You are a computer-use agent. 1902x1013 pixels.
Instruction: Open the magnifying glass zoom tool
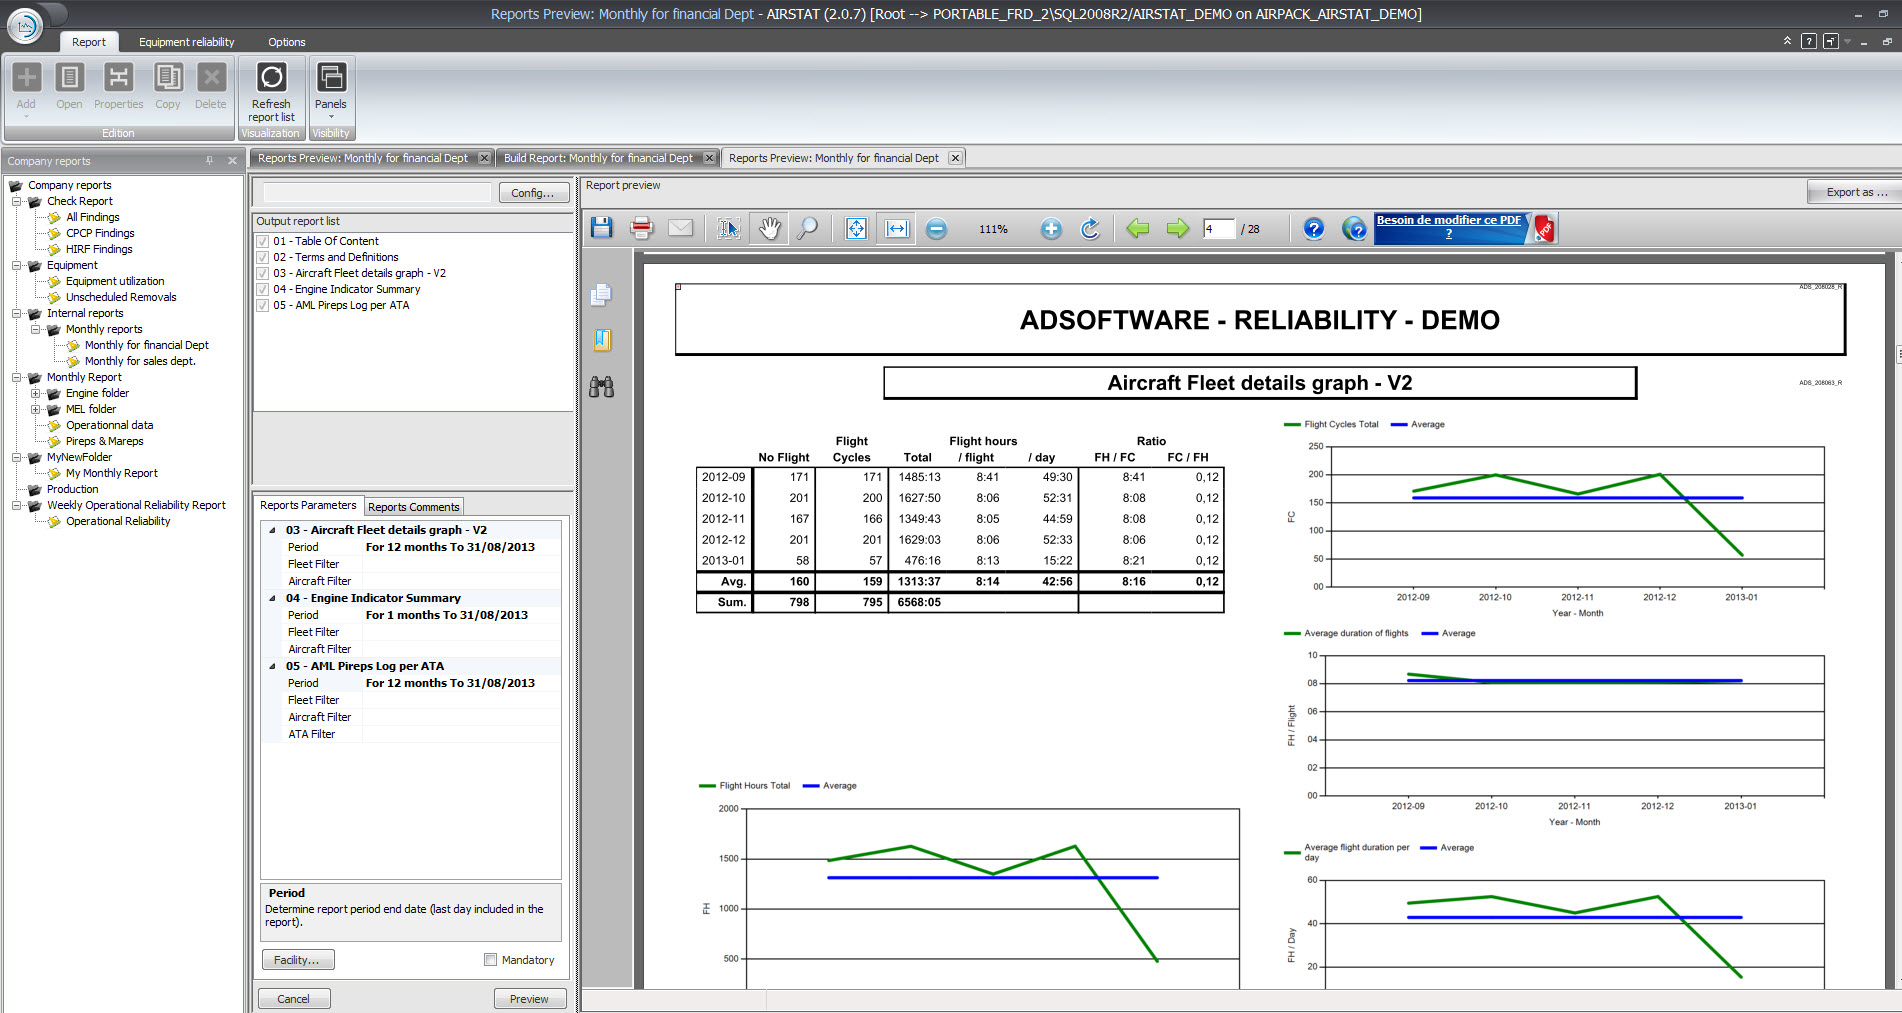[807, 229]
